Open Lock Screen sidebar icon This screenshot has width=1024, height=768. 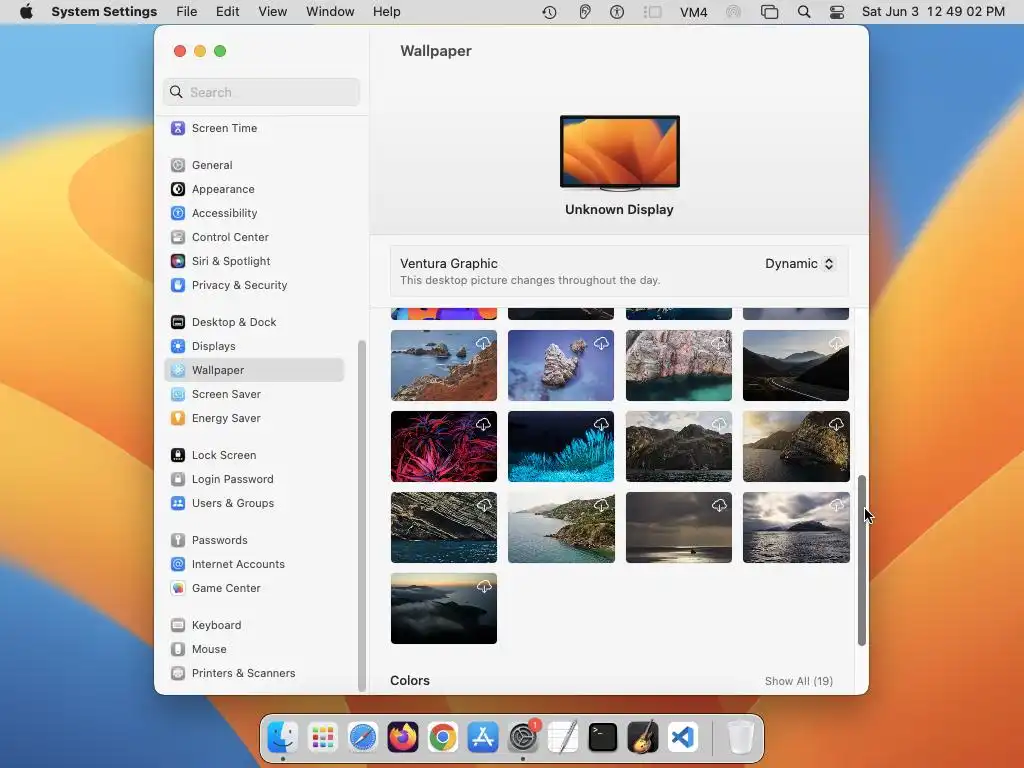pos(178,455)
